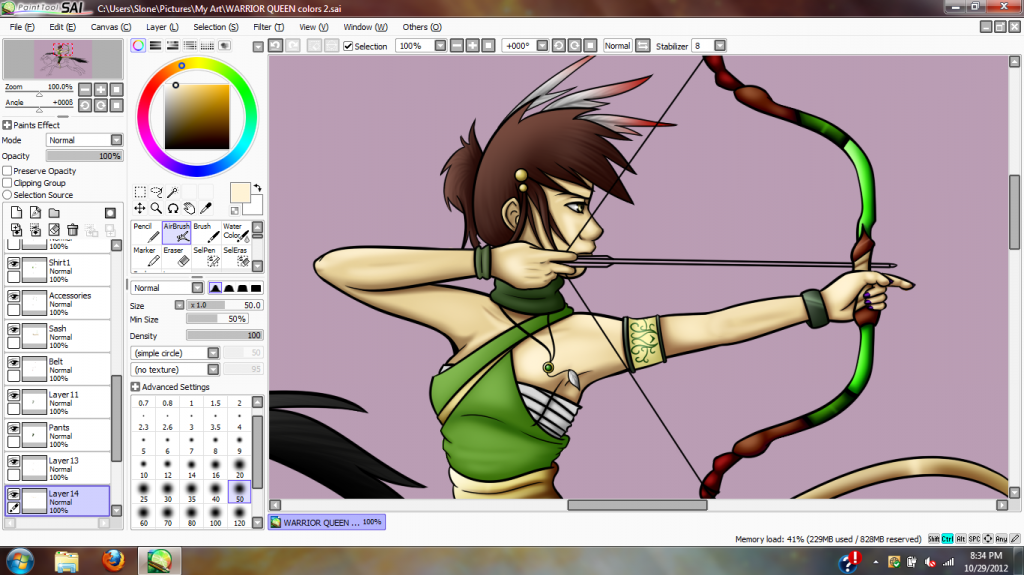Screen dimensions: 1024x575
Task: Swap foreground and background colors
Action: click(257, 188)
